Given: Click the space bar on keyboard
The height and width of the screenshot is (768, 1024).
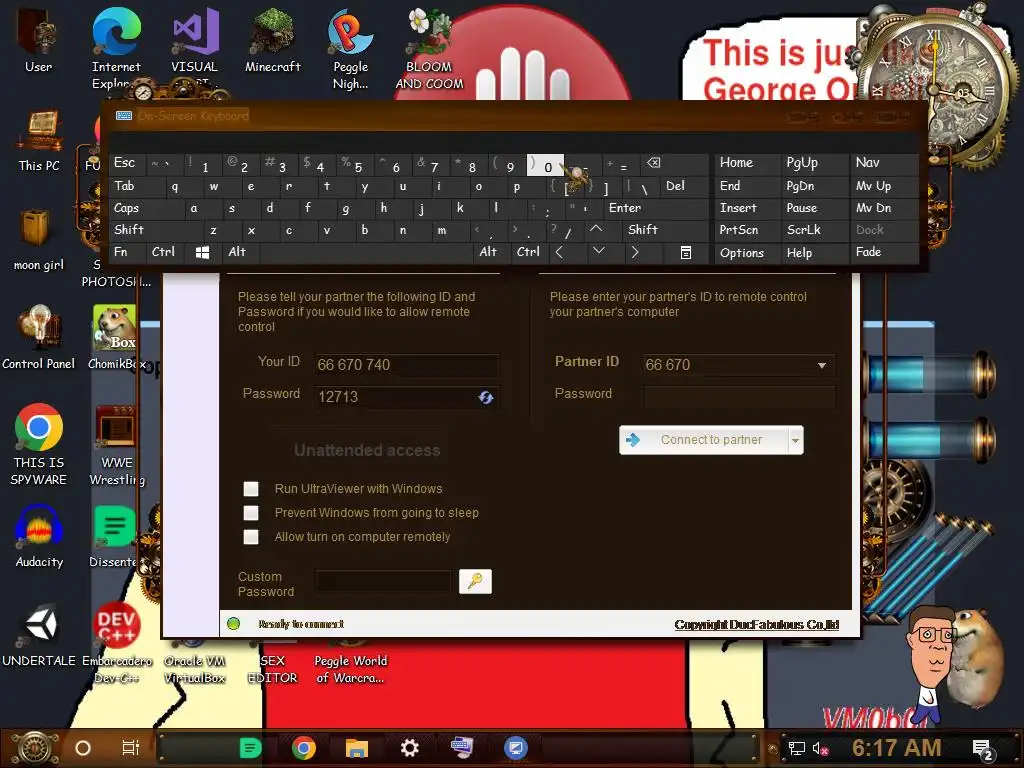Looking at the screenshot, I should coord(367,252).
